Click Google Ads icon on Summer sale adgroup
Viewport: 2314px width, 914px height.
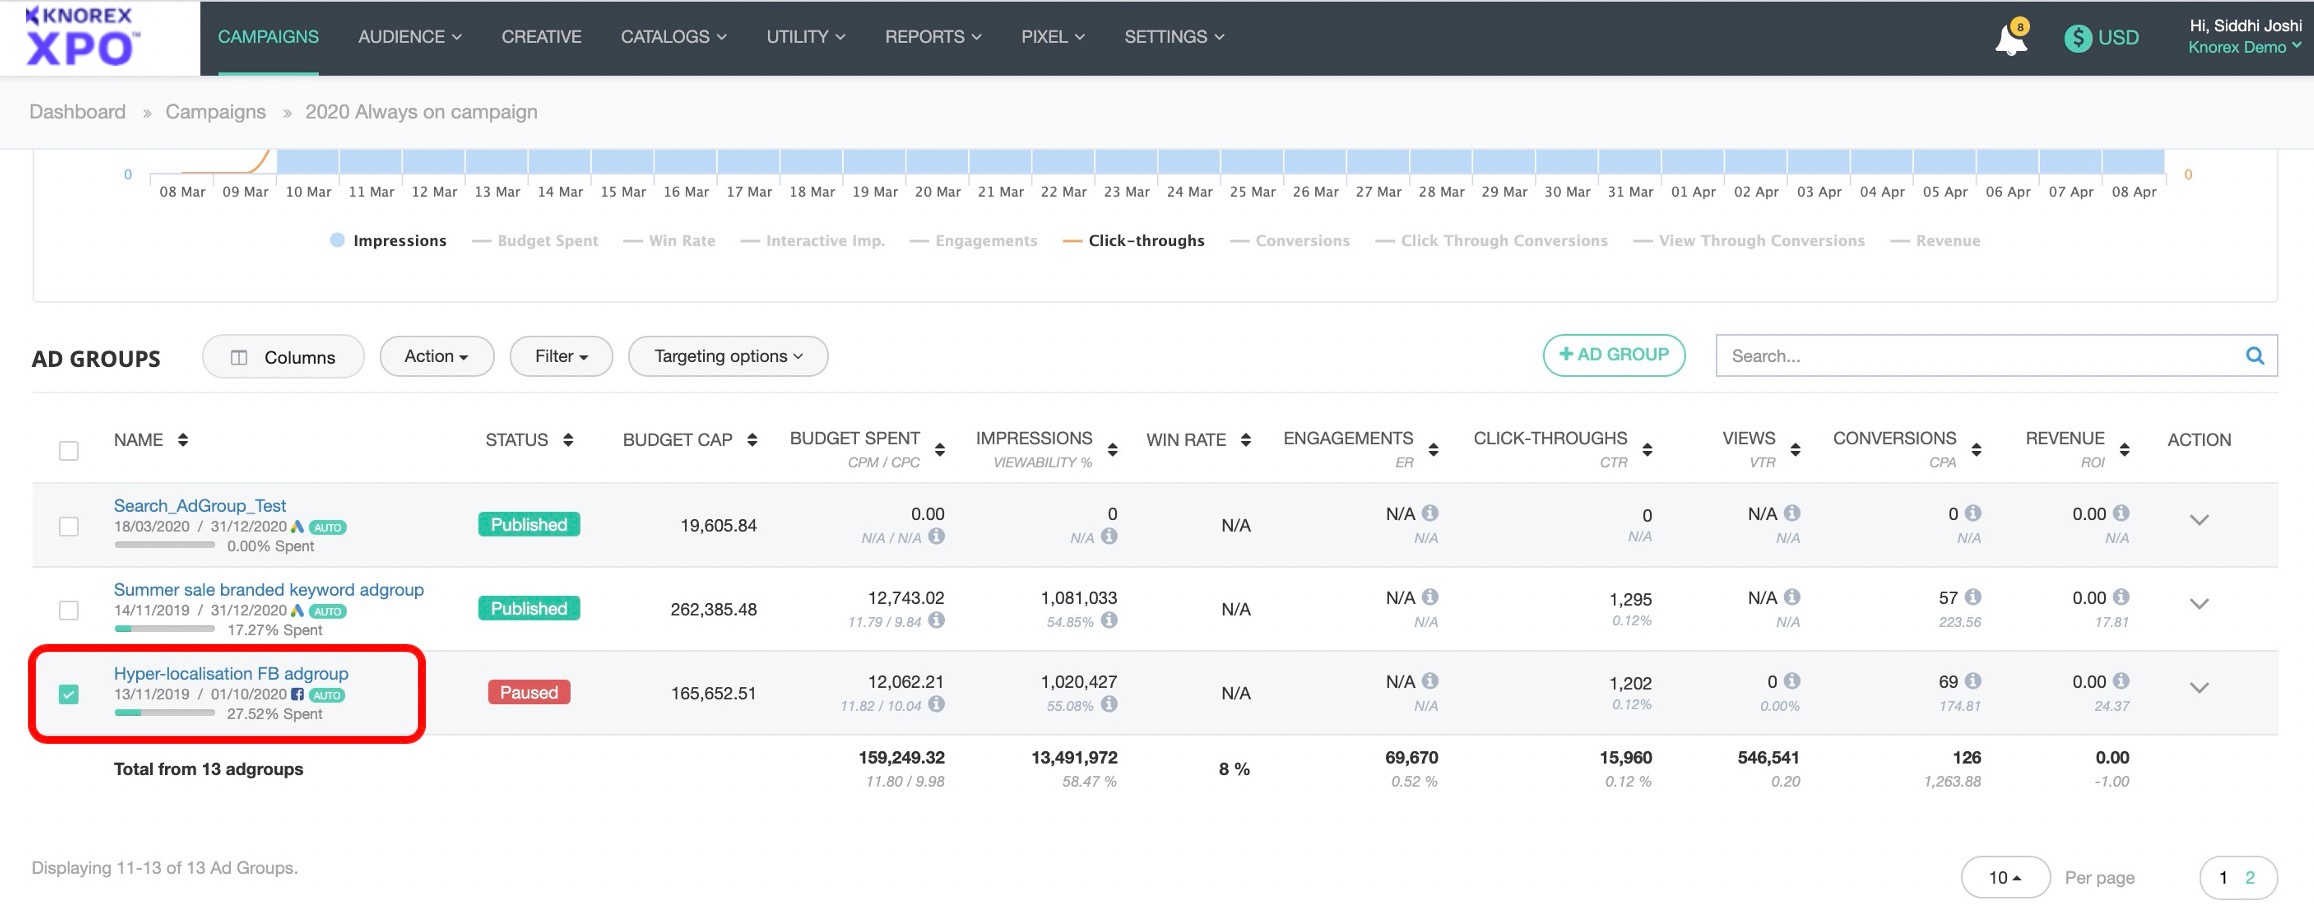[297, 610]
